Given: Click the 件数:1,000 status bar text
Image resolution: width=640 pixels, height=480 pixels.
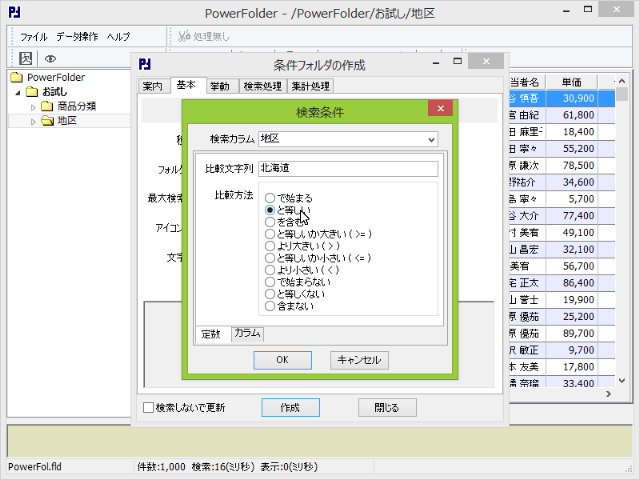Looking at the screenshot, I should 162,467.
